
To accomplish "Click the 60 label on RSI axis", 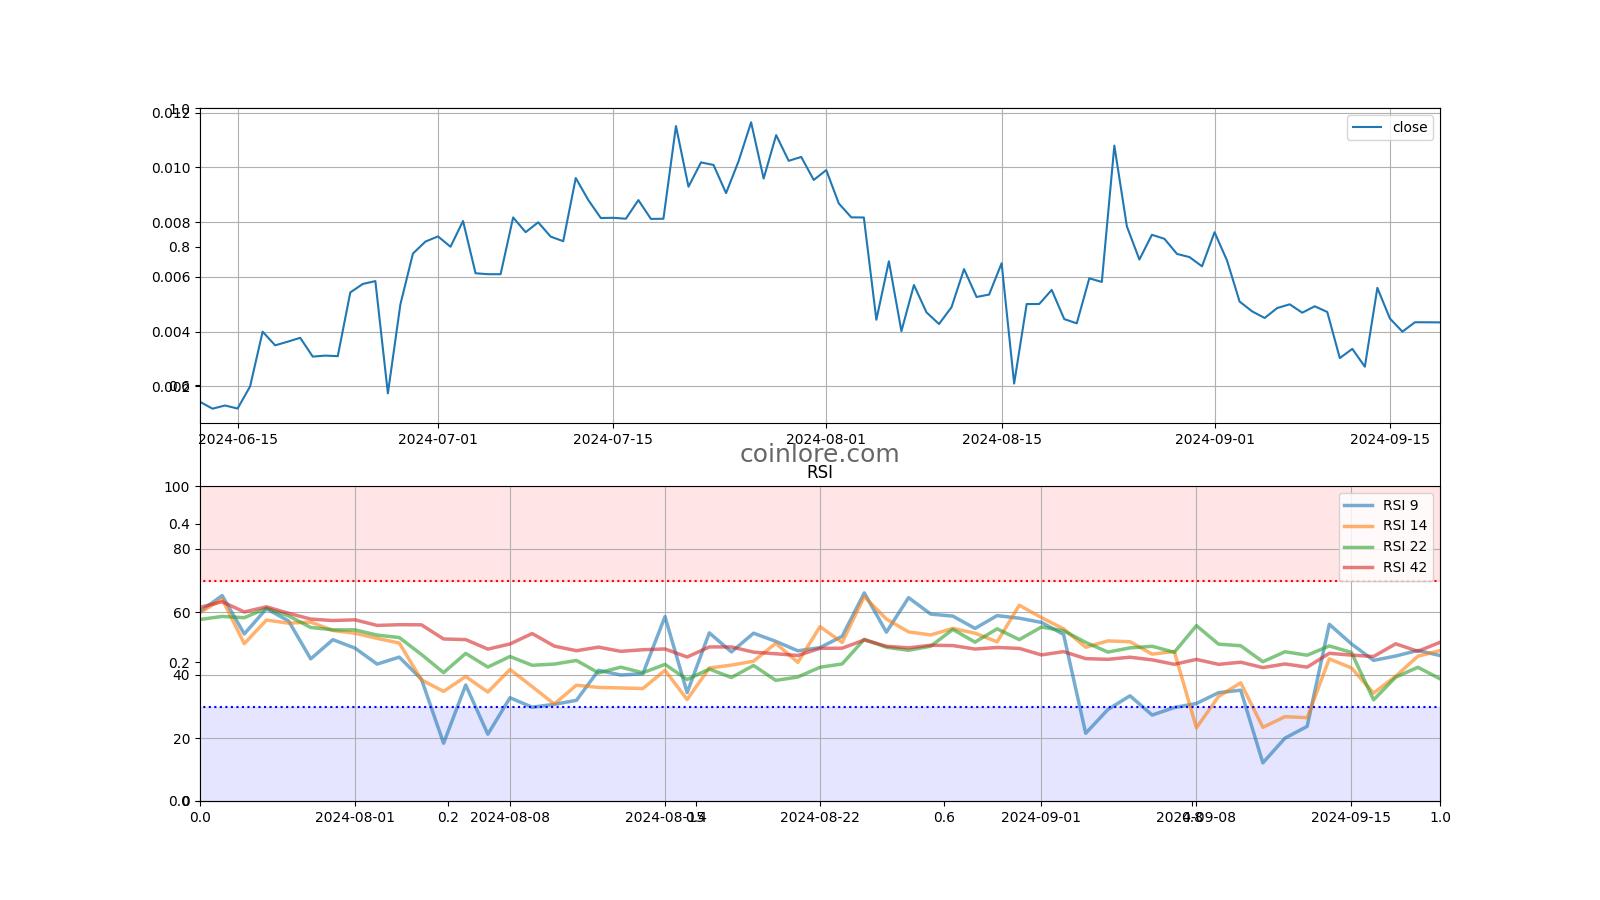I will pyautogui.click(x=181, y=613).
